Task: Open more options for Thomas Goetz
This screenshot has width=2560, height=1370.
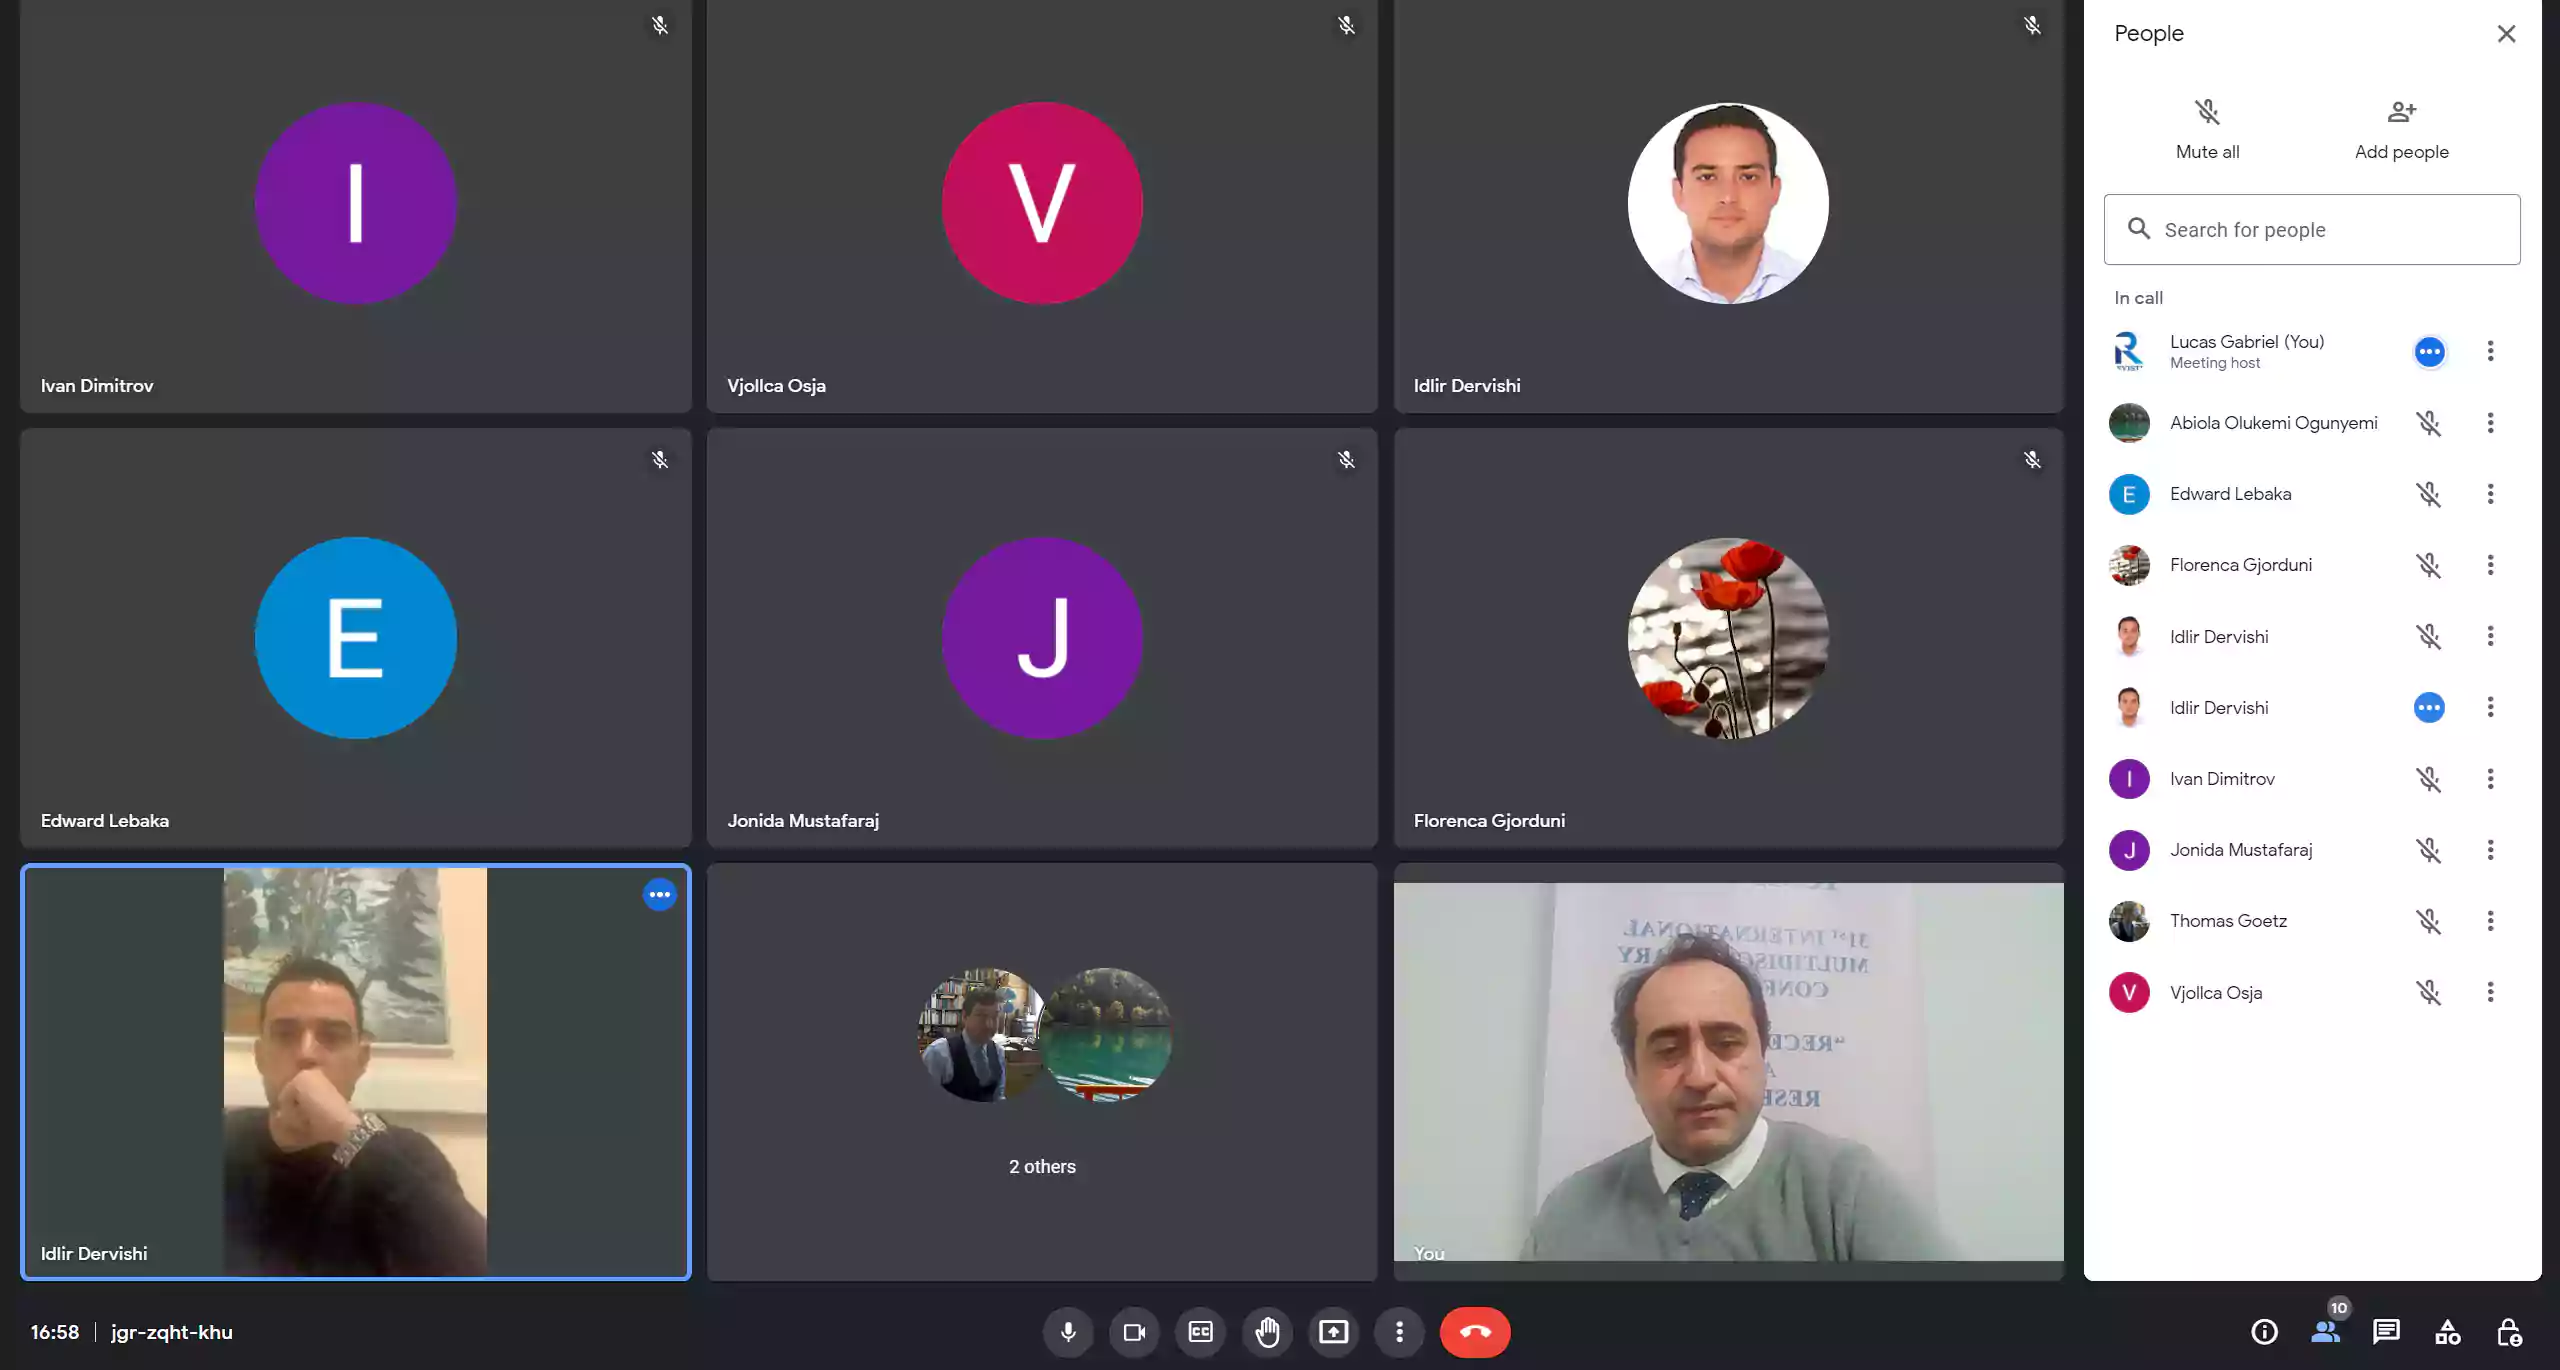Action: [2490, 921]
